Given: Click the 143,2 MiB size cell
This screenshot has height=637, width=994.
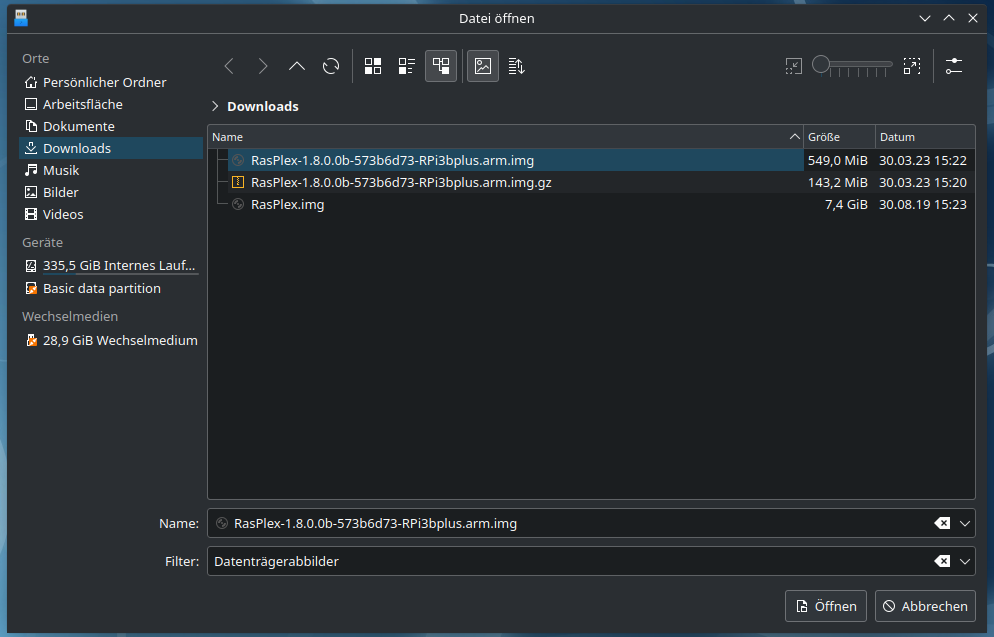Looking at the screenshot, I should 837,183.
